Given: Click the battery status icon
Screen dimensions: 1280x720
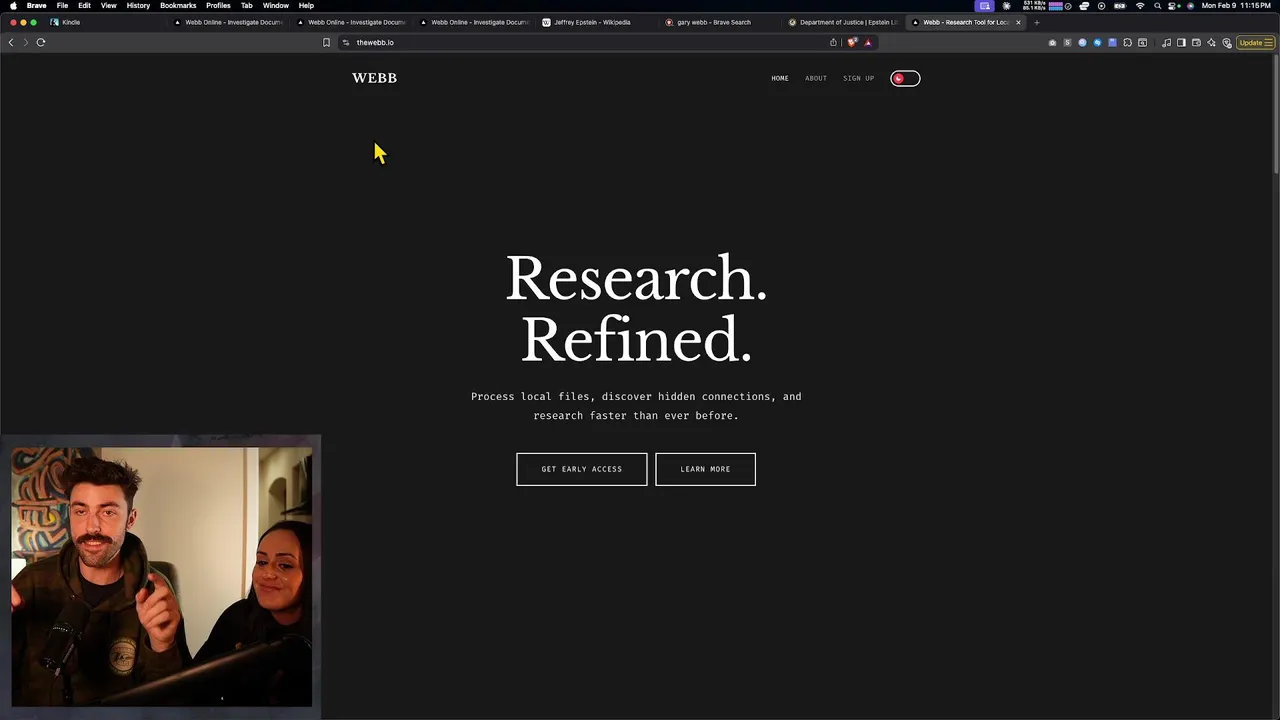Looking at the screenshot, I should pyautogui.click(x=1120, y=6).
